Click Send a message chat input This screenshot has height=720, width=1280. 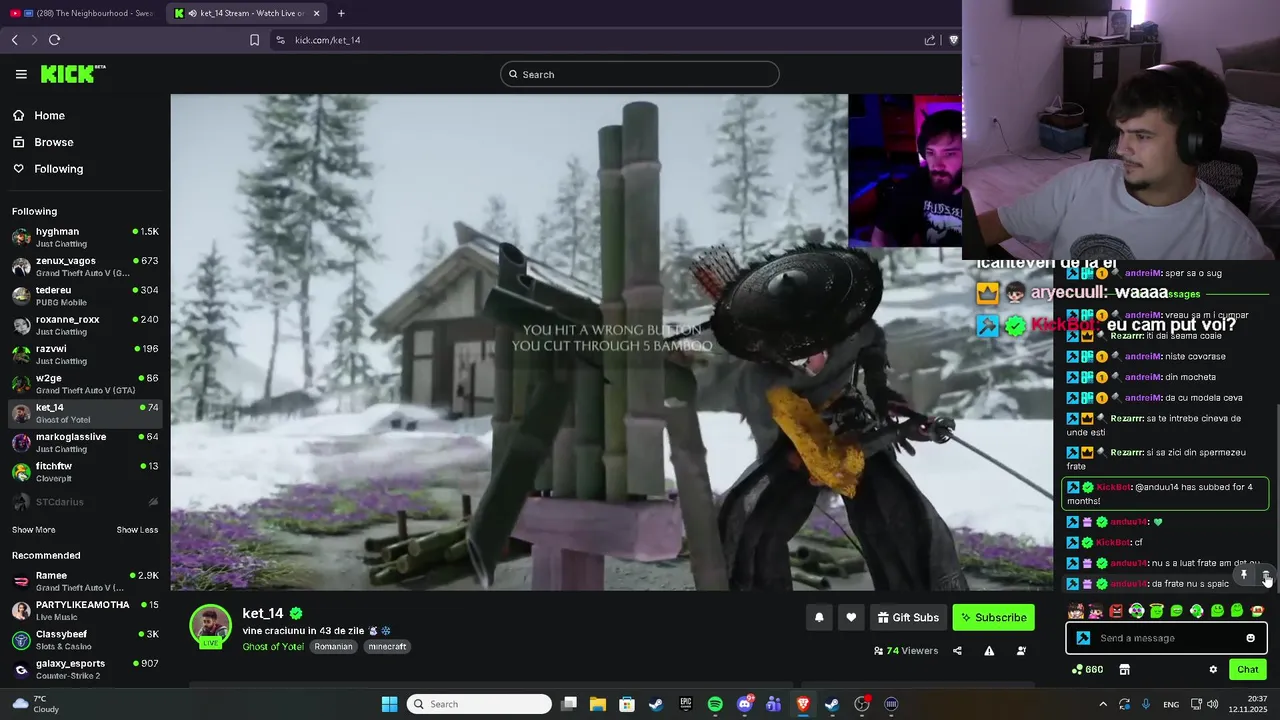point(1166,638)
